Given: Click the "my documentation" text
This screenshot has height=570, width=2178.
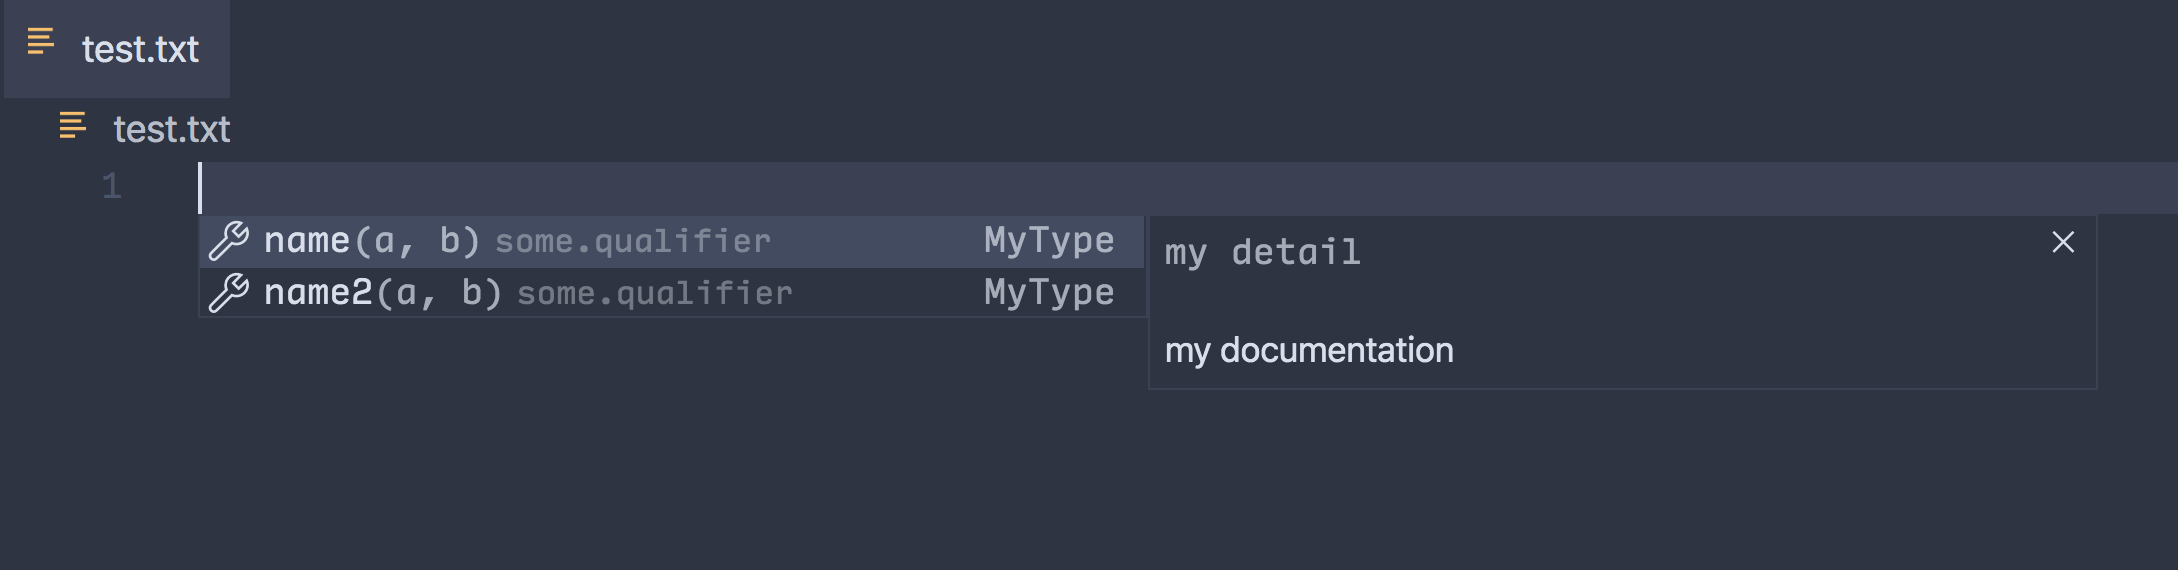Looking at the screenshot, I should [x=1309, y=351].
